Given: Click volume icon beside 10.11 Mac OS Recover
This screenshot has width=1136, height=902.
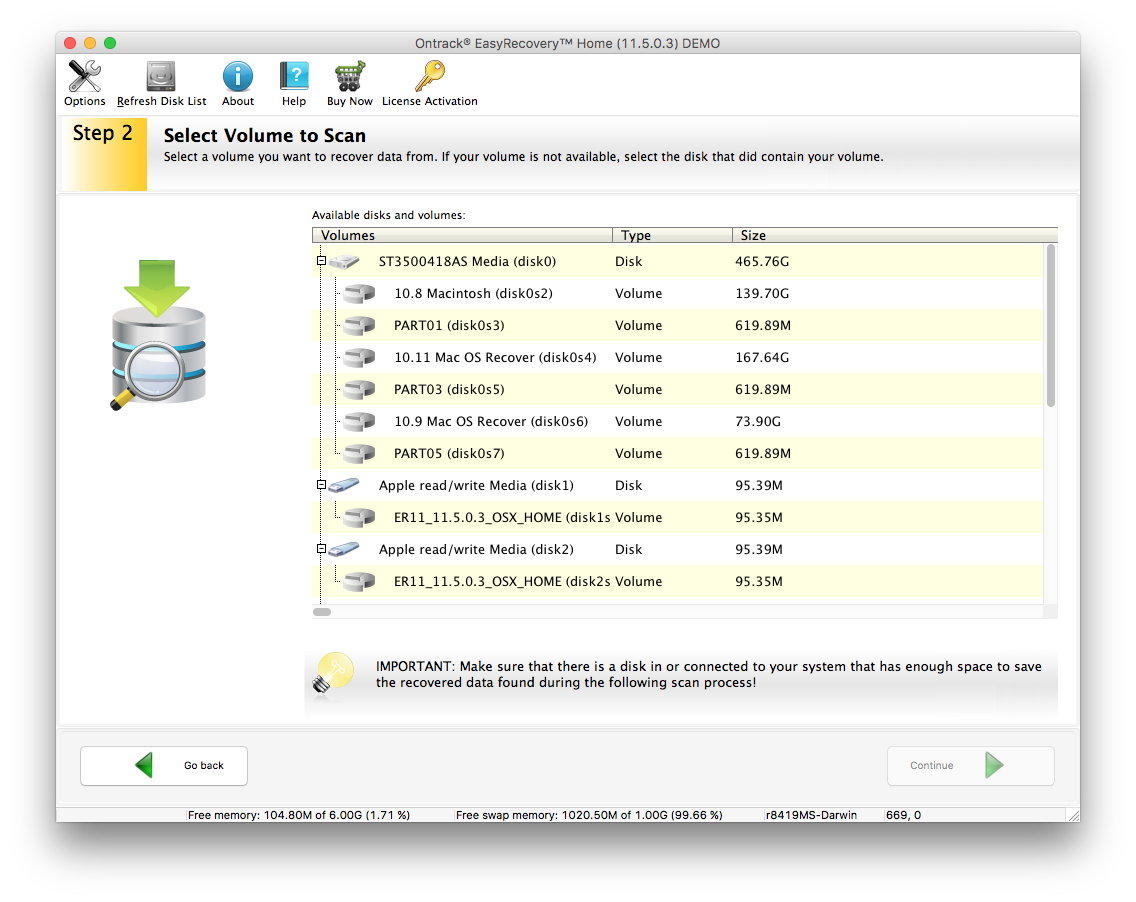Looking at the screenshot, I should pos(359,357).
